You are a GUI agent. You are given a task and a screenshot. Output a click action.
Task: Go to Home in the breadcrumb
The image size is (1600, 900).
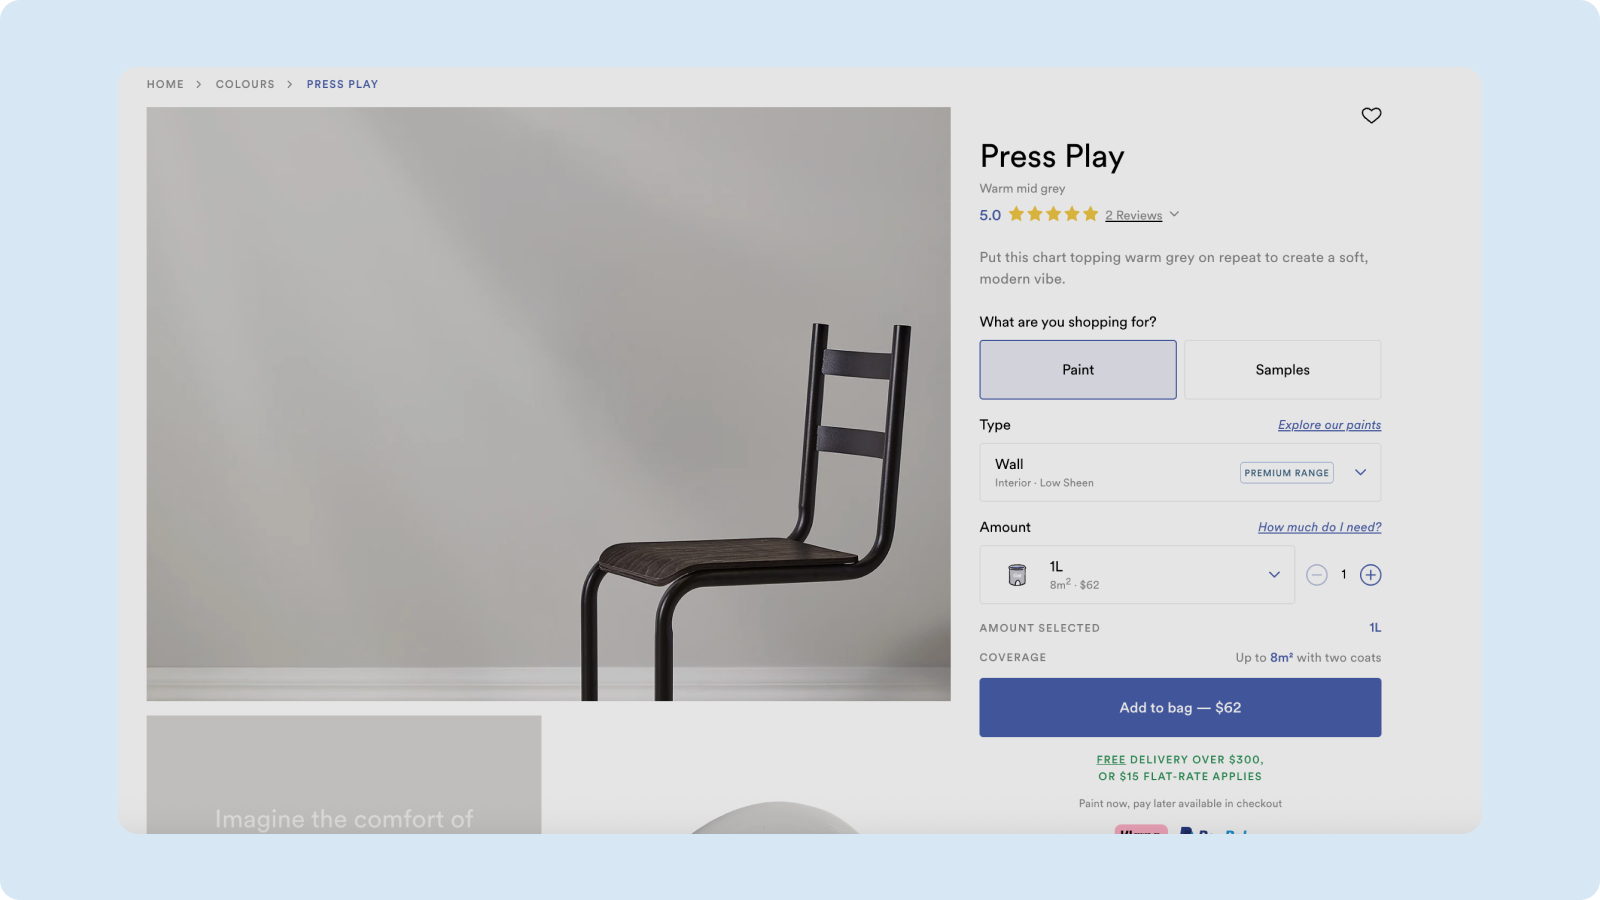[x=165, y=84]
